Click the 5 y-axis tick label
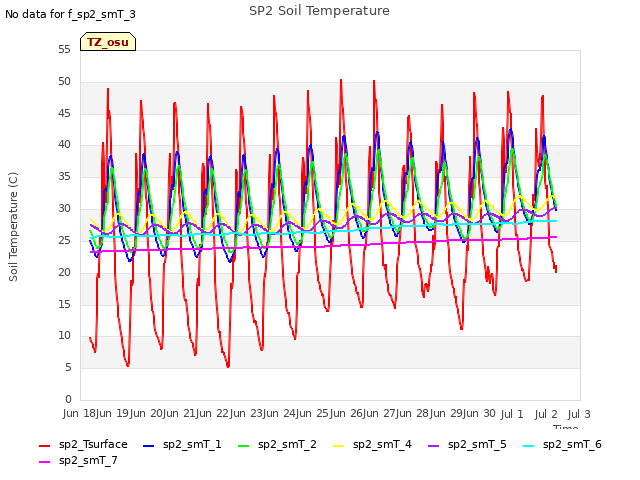640x480 pixels. coord(68,367)
